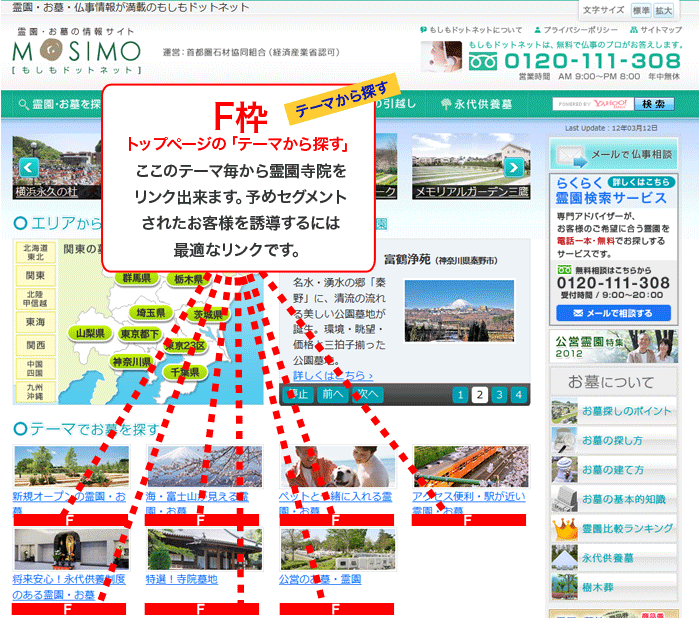Viewport: 700px width, 619px height.
Task: Open the 霊園・お墓を探す menu item
Action: [60, 104]
